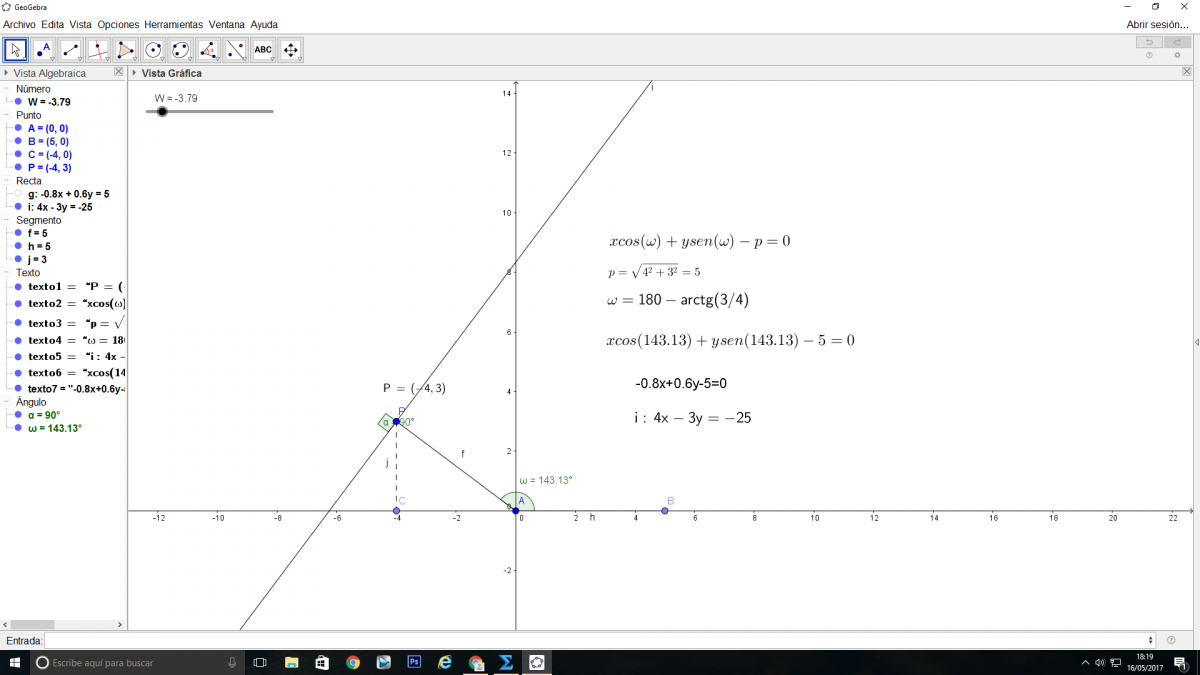Hide point P using its visibility bullet
The height and width of the screenshot is (675, 1200).
pyautogui.click(x=18, y=168)
